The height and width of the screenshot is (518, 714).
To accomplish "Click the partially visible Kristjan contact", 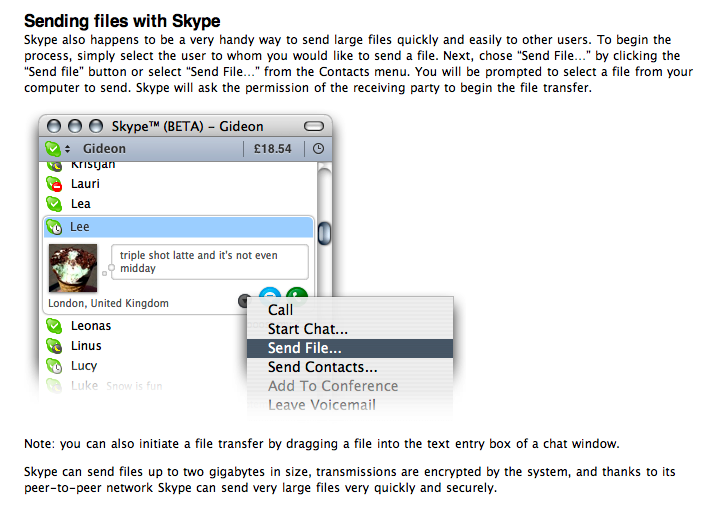I will 93,165.
